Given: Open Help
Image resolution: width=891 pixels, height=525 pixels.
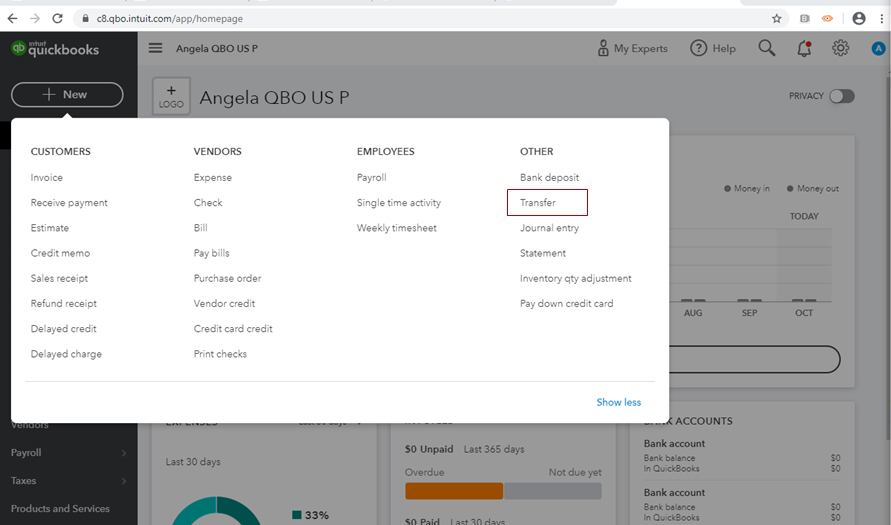Looking at the screenshot, I should (713, 48).
